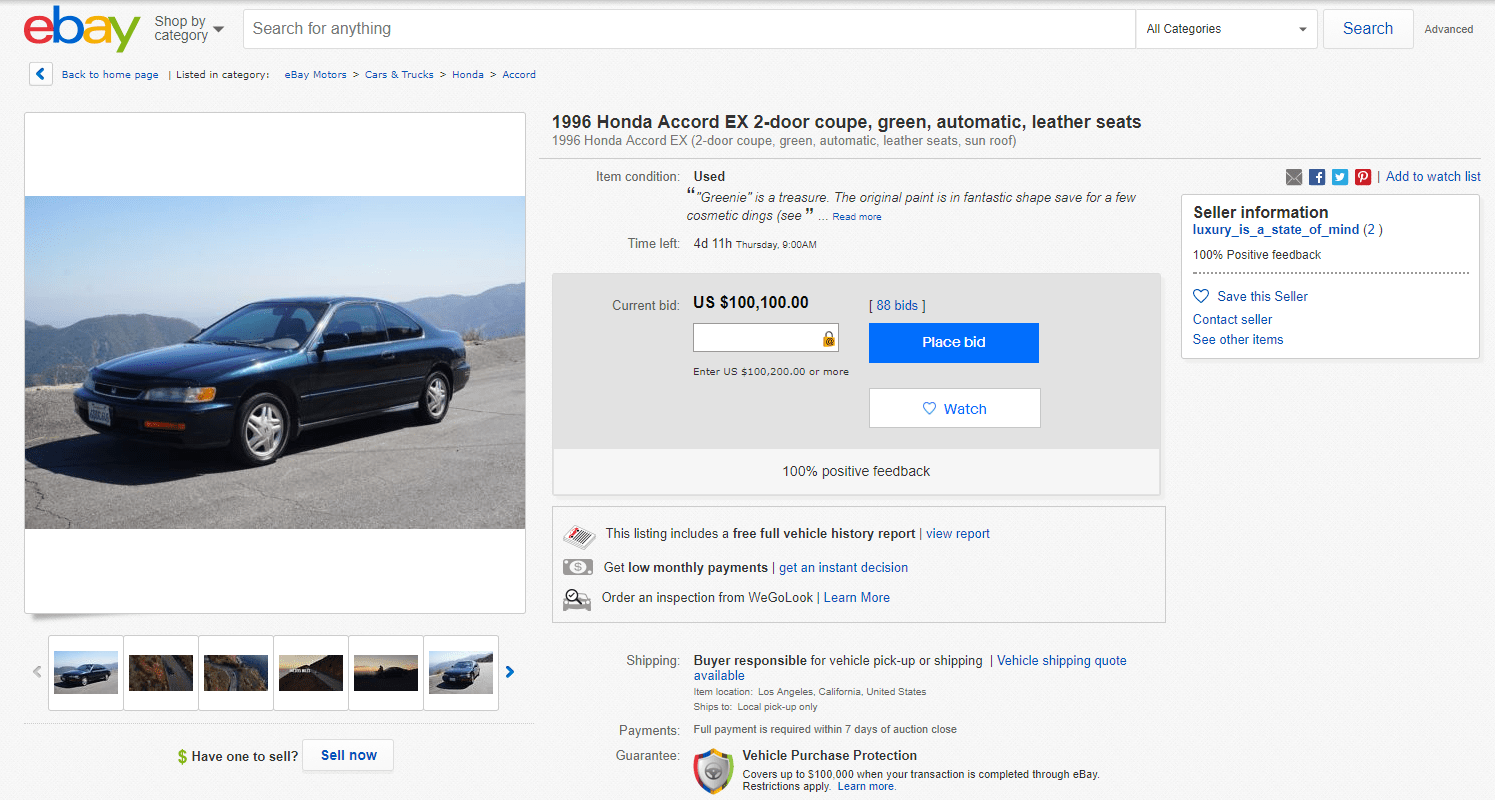Navigate to eBay Motors breadcrumb
The width and height of the screenshot is (1495, 800).
click(316, 74)
